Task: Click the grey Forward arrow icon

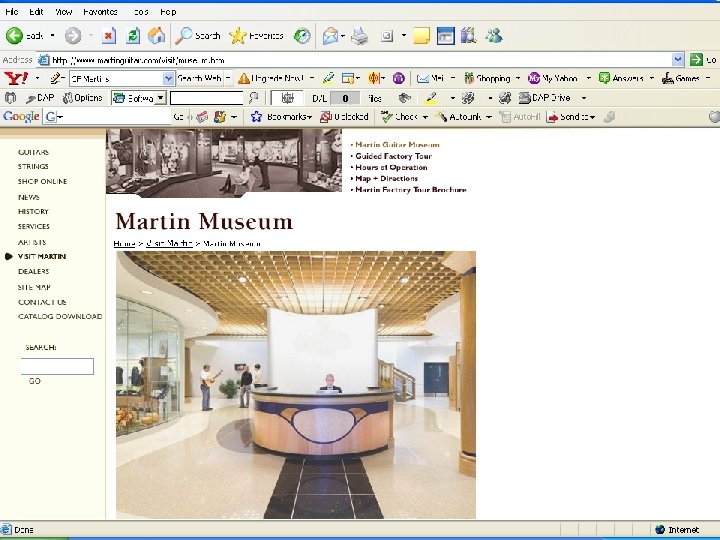Action: (x=73, y=35)
